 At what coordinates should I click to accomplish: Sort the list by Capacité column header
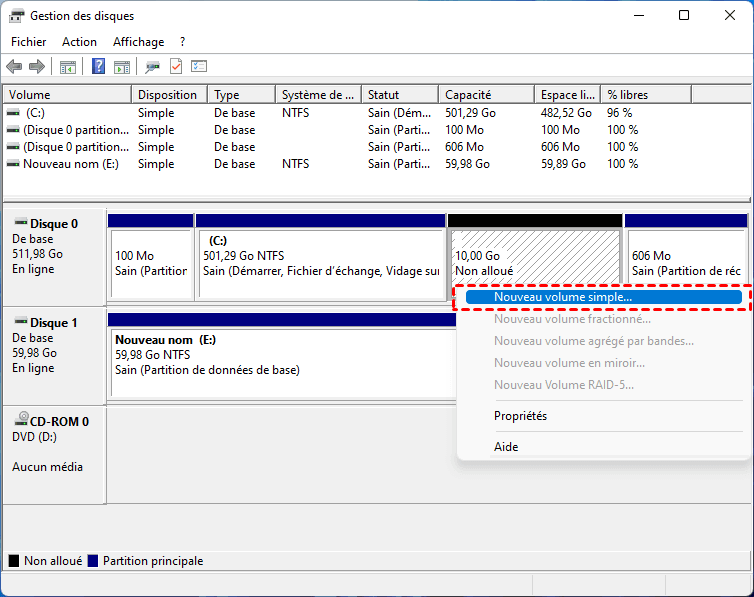click(x=485, y=95)
